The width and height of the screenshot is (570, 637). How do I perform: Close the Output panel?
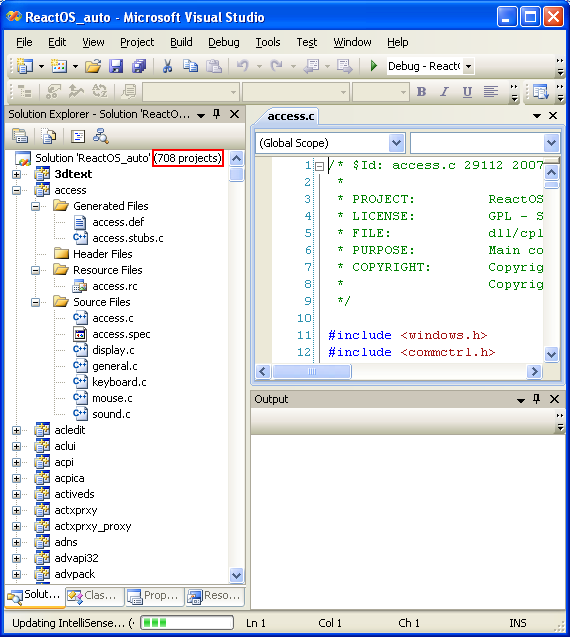[554, 399]
